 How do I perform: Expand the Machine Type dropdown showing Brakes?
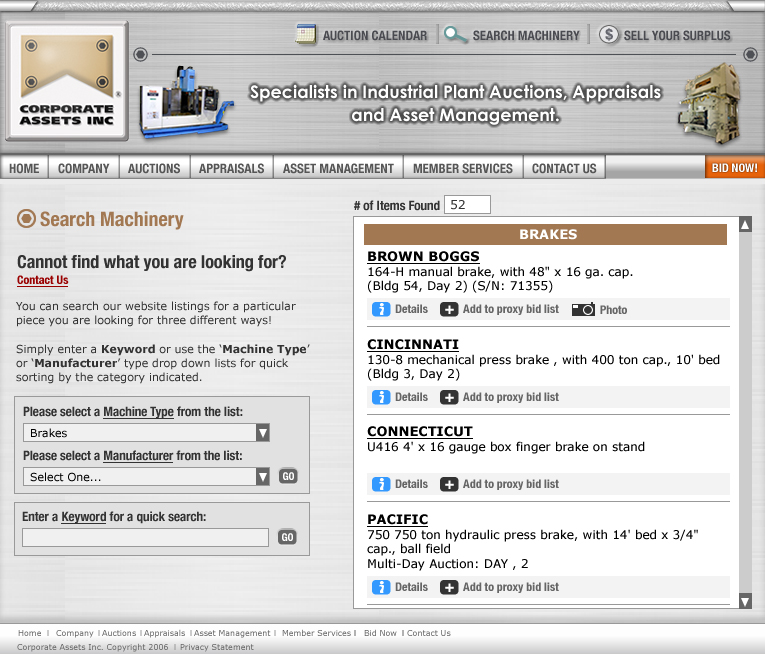262,433
